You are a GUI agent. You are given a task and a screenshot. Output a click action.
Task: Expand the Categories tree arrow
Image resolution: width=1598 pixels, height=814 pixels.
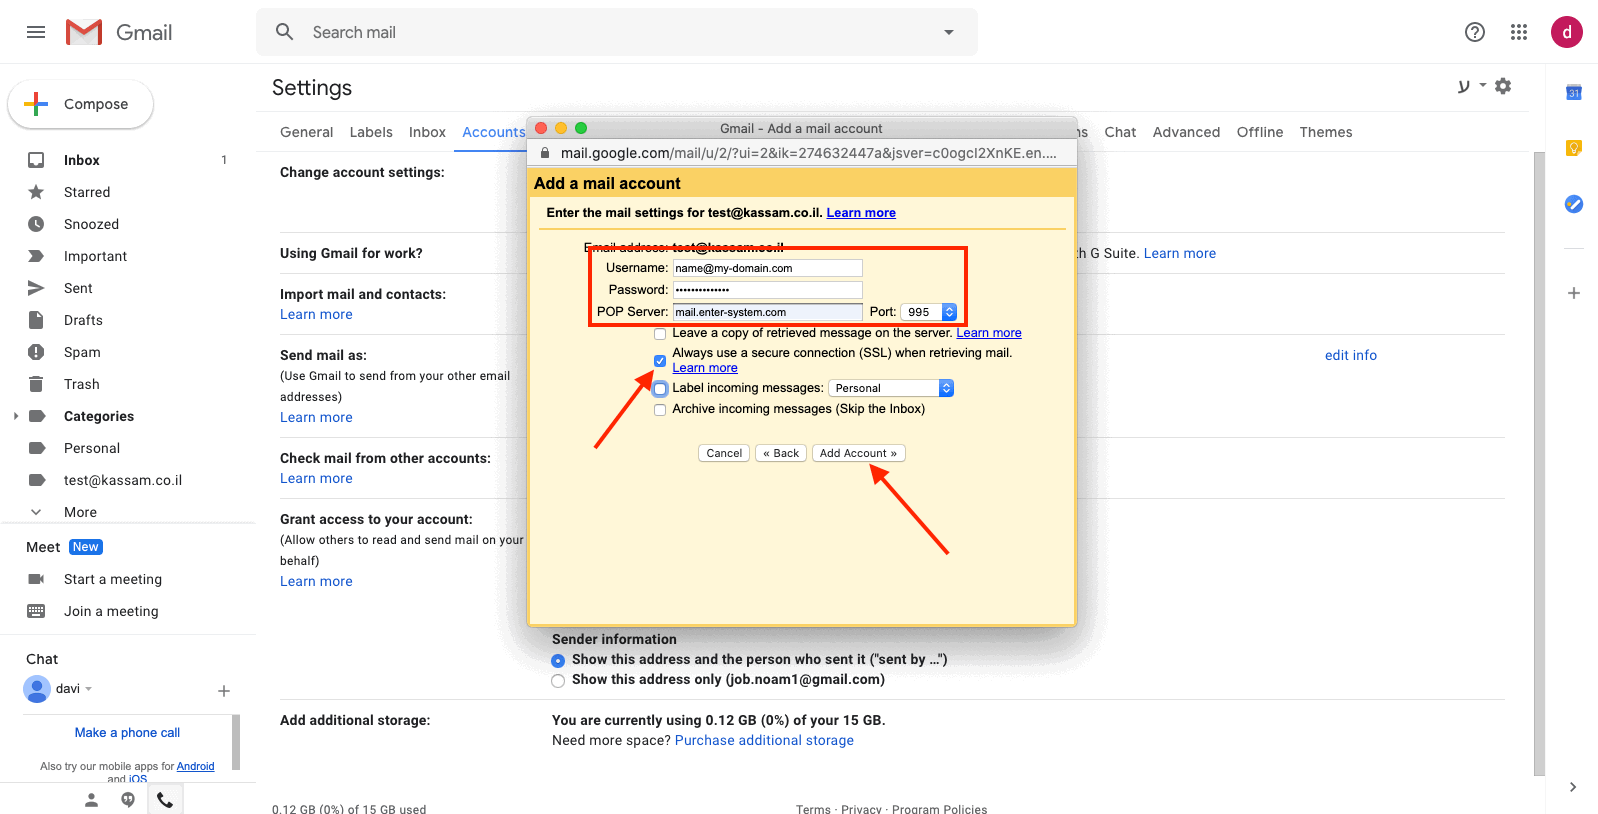click(15, 416)
